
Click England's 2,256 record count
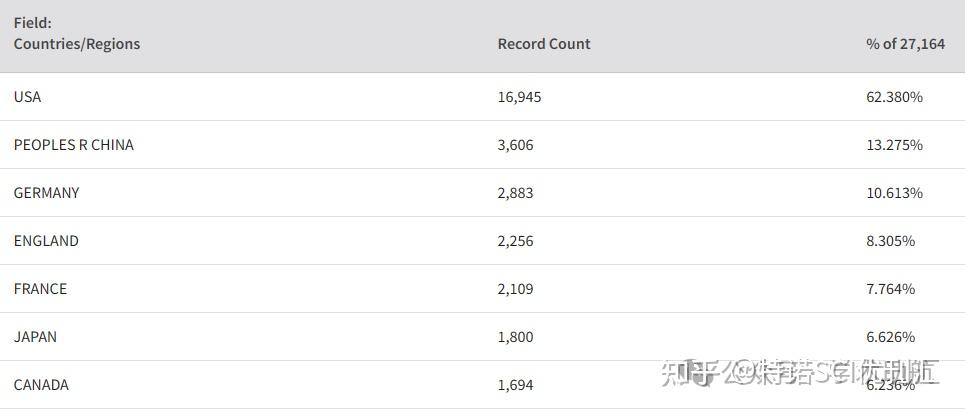[x=515, y=241]
